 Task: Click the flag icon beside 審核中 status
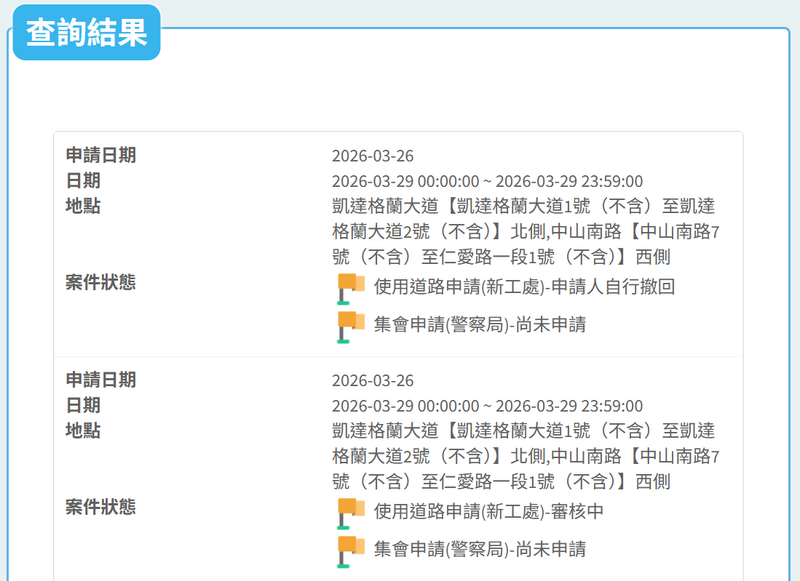[351, 513]
